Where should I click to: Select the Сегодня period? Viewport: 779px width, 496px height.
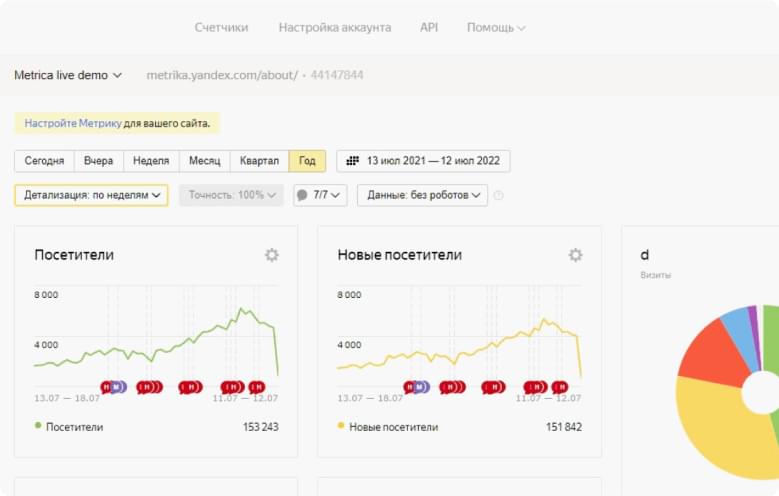44,161
